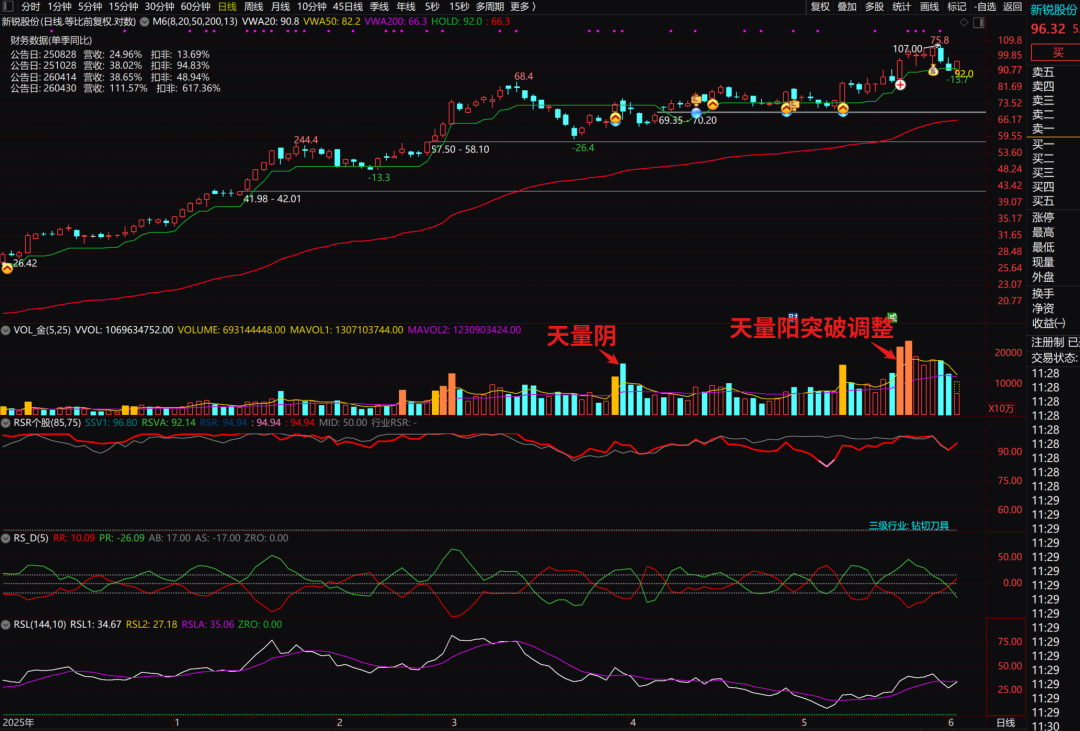Click the 卖五 order book row

point(1043,72)
